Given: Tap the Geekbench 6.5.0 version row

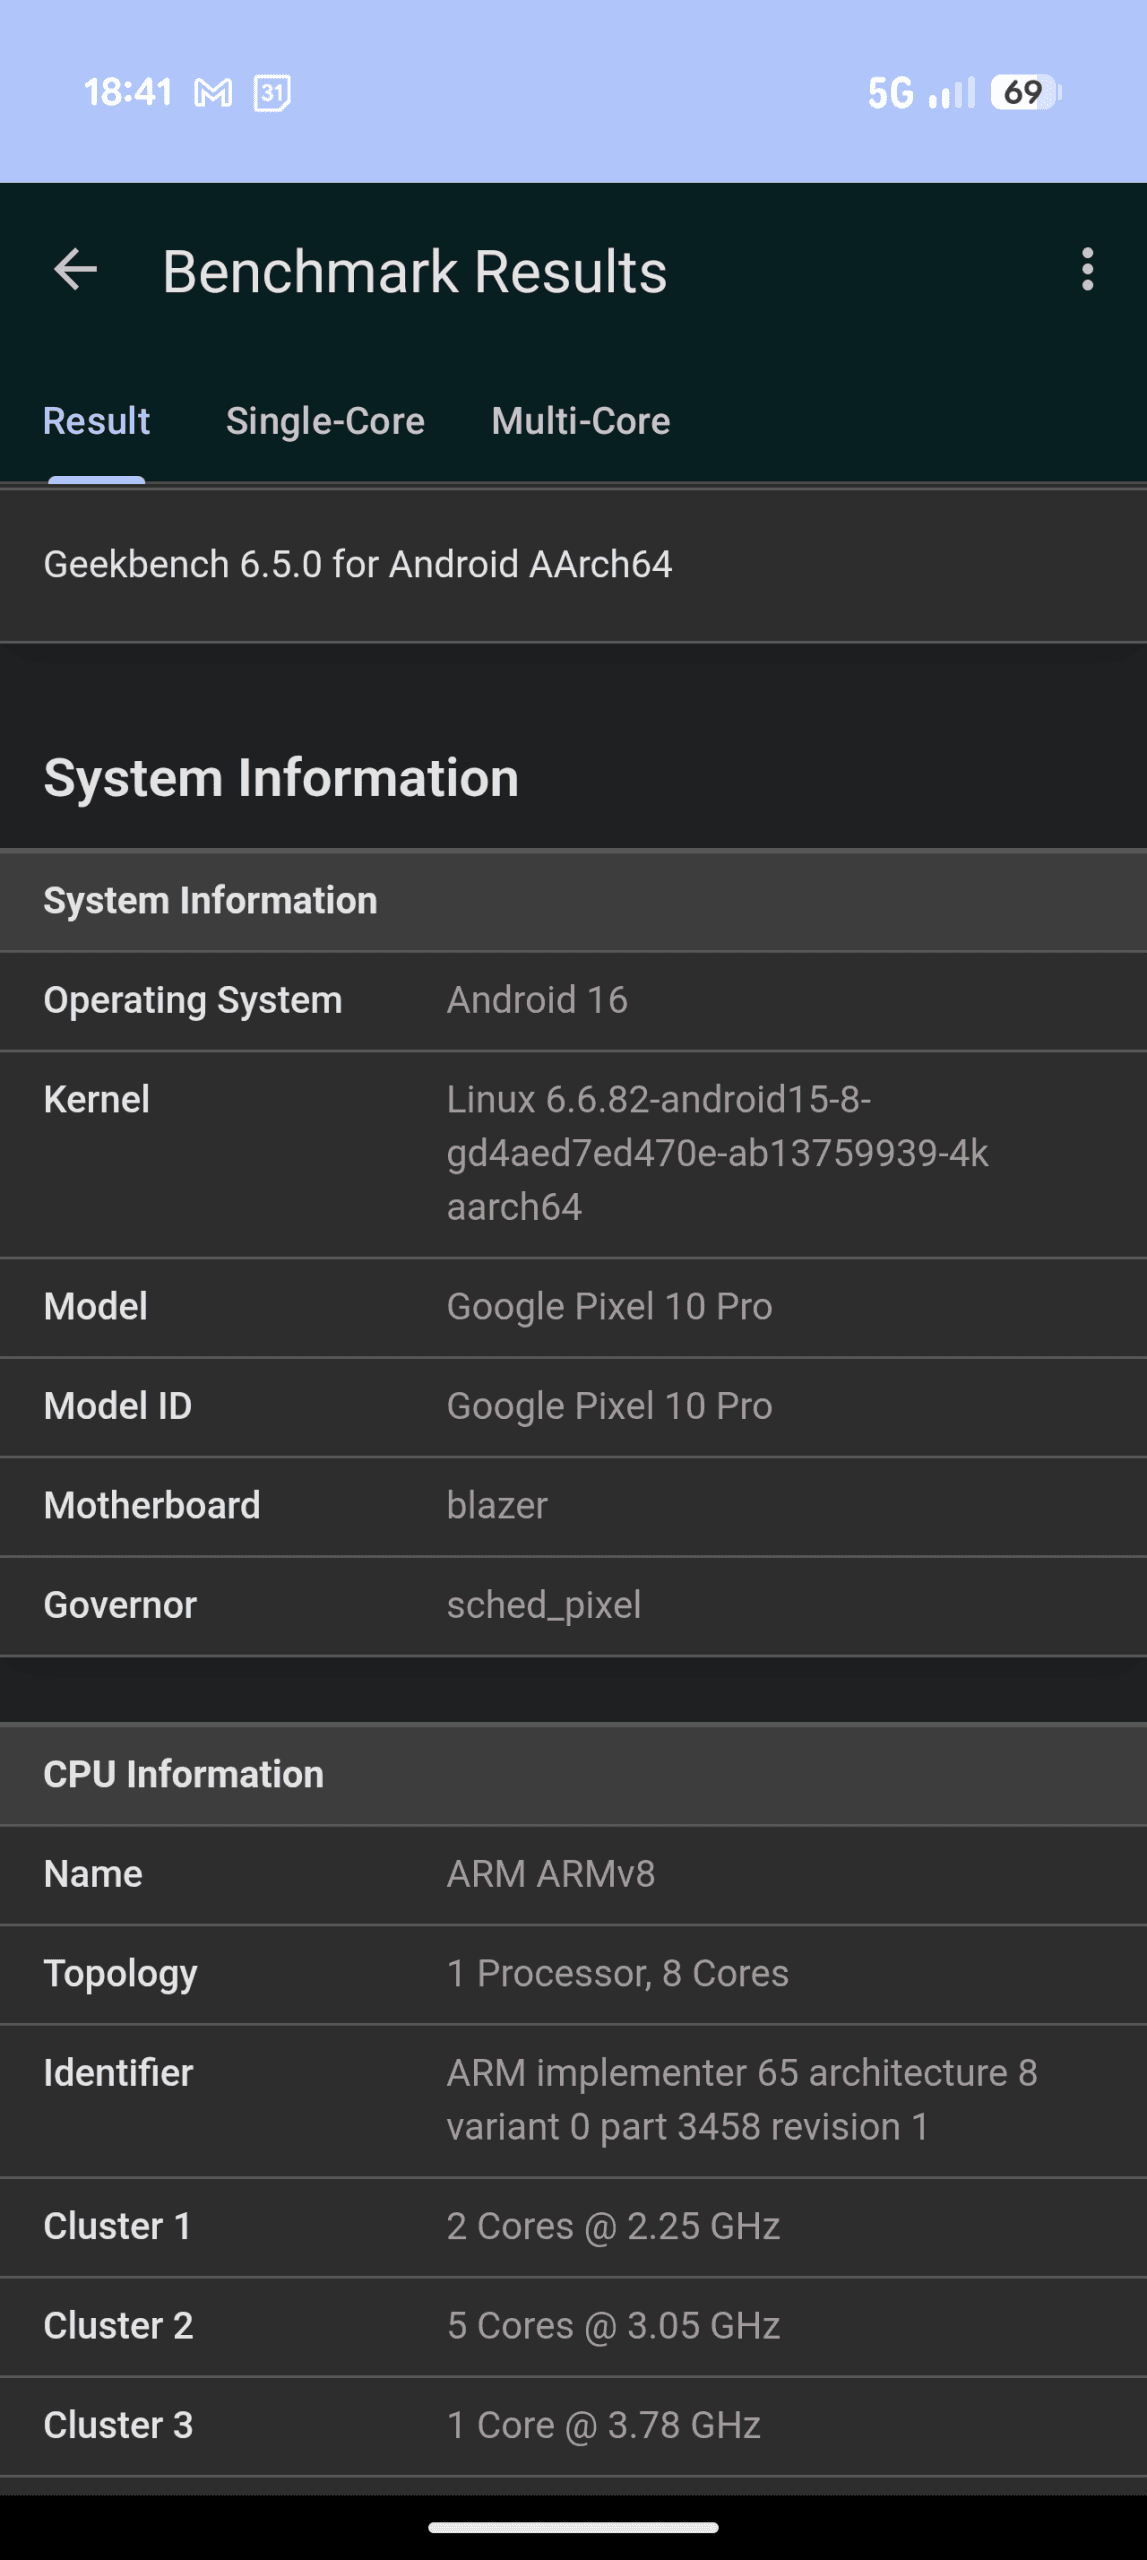Looking at the screenshot, I should click(x=573, y=565).
